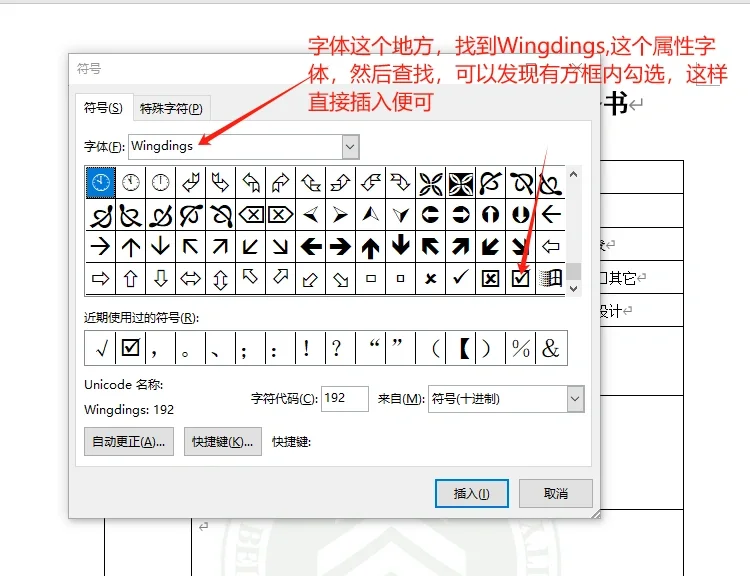Select the plain checkmark symbol in the Wingdings grid

460,278
